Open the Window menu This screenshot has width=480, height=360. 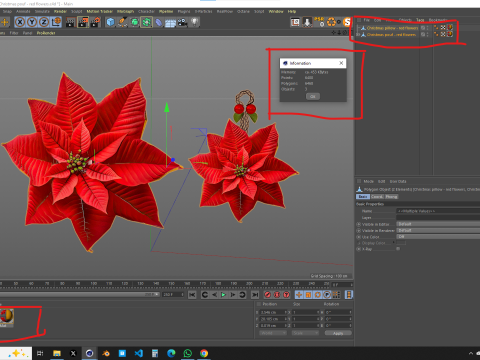coord(276,11)
